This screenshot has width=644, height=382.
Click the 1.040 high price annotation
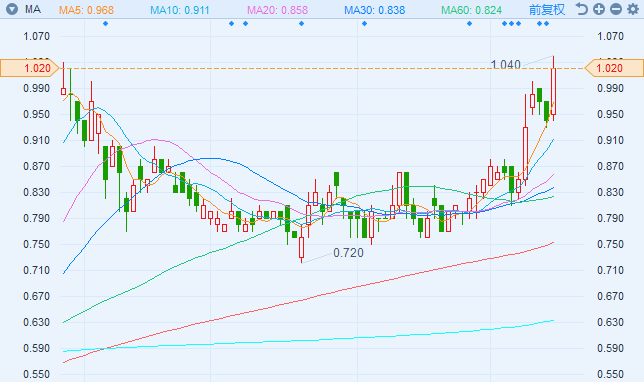click(x=506, y=64)
